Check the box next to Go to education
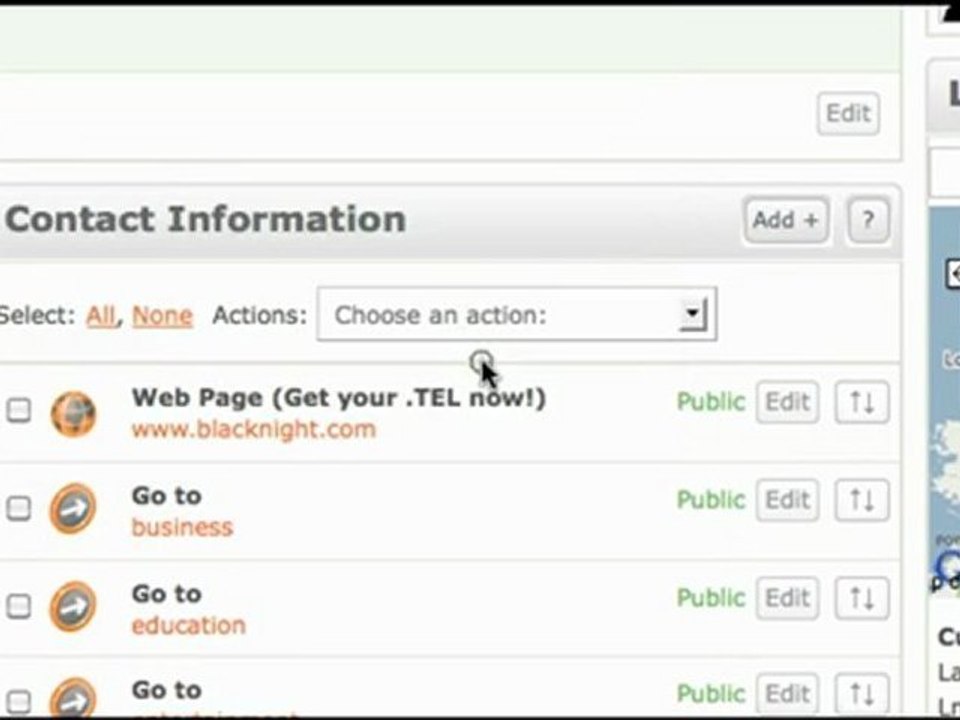960x720 pixels. pos(19,605)
